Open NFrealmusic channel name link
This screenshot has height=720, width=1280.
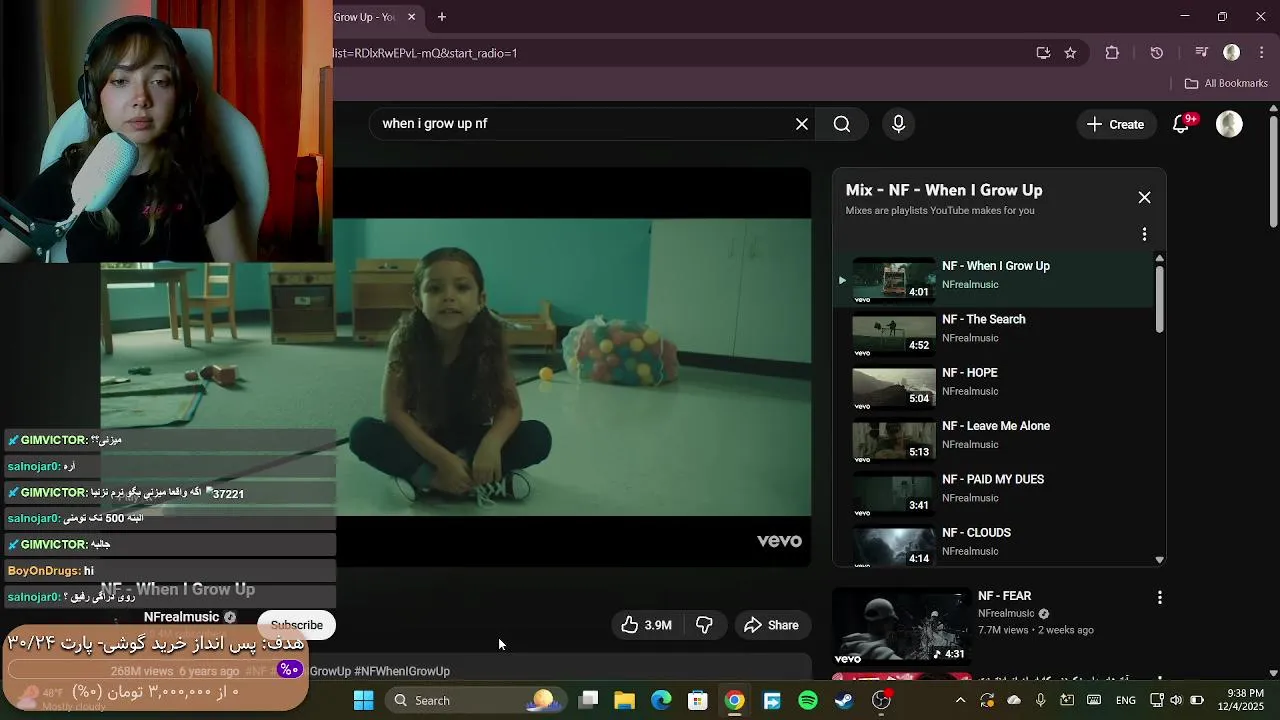point(181,617)
